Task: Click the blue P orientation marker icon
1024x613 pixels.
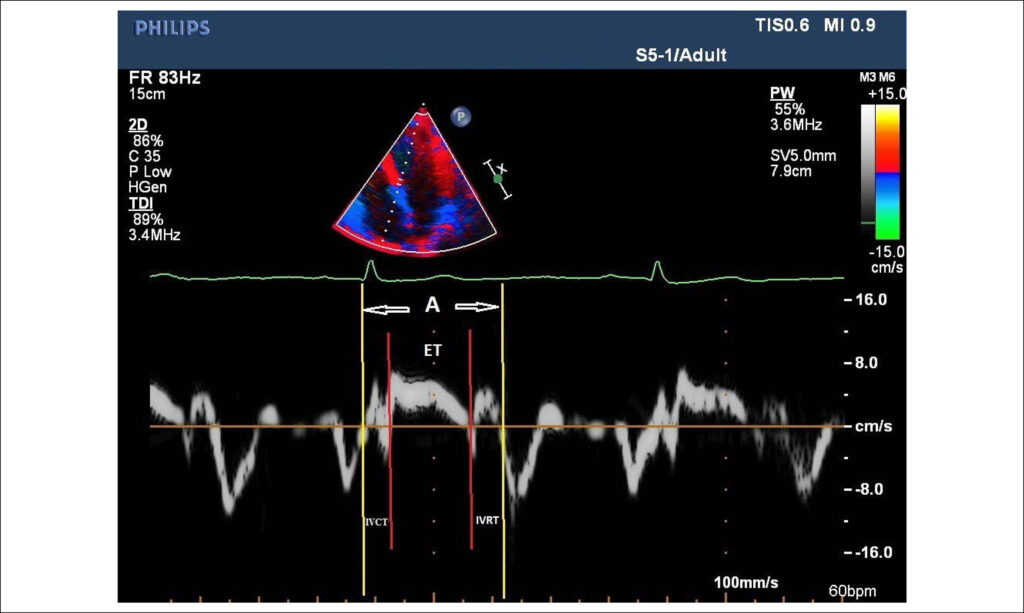Action: (460, 117)
